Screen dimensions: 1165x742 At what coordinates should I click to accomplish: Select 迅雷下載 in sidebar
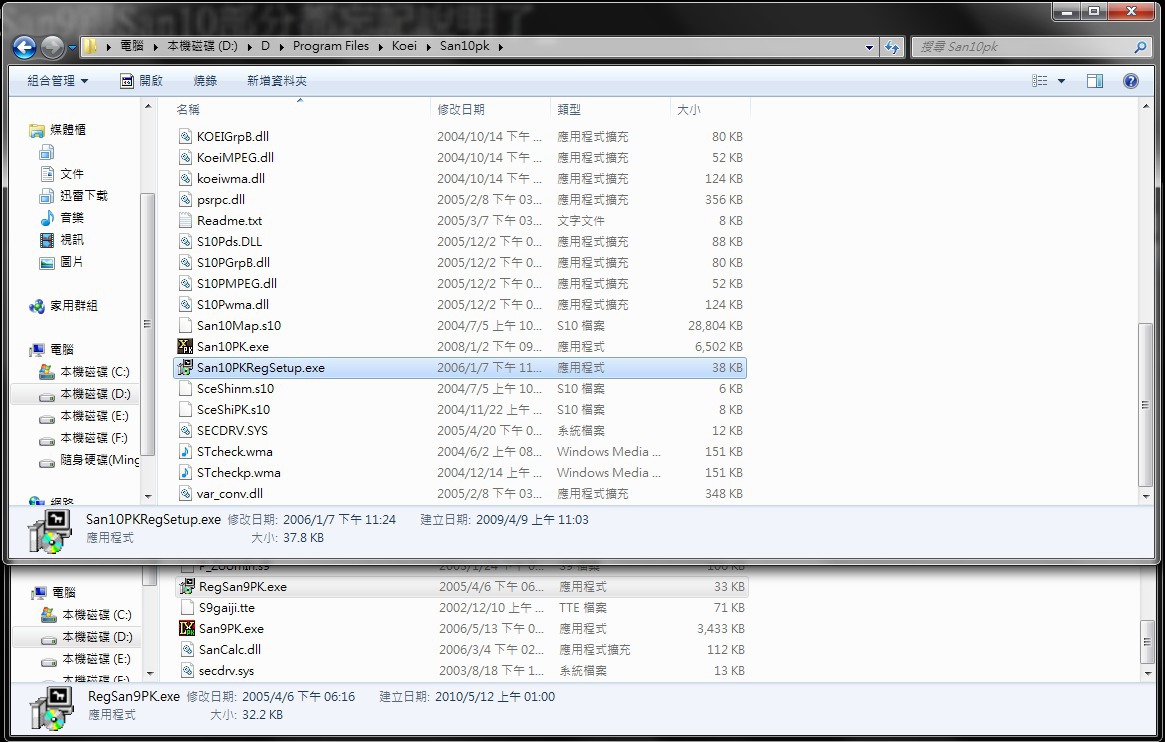(x=74, y=195)
